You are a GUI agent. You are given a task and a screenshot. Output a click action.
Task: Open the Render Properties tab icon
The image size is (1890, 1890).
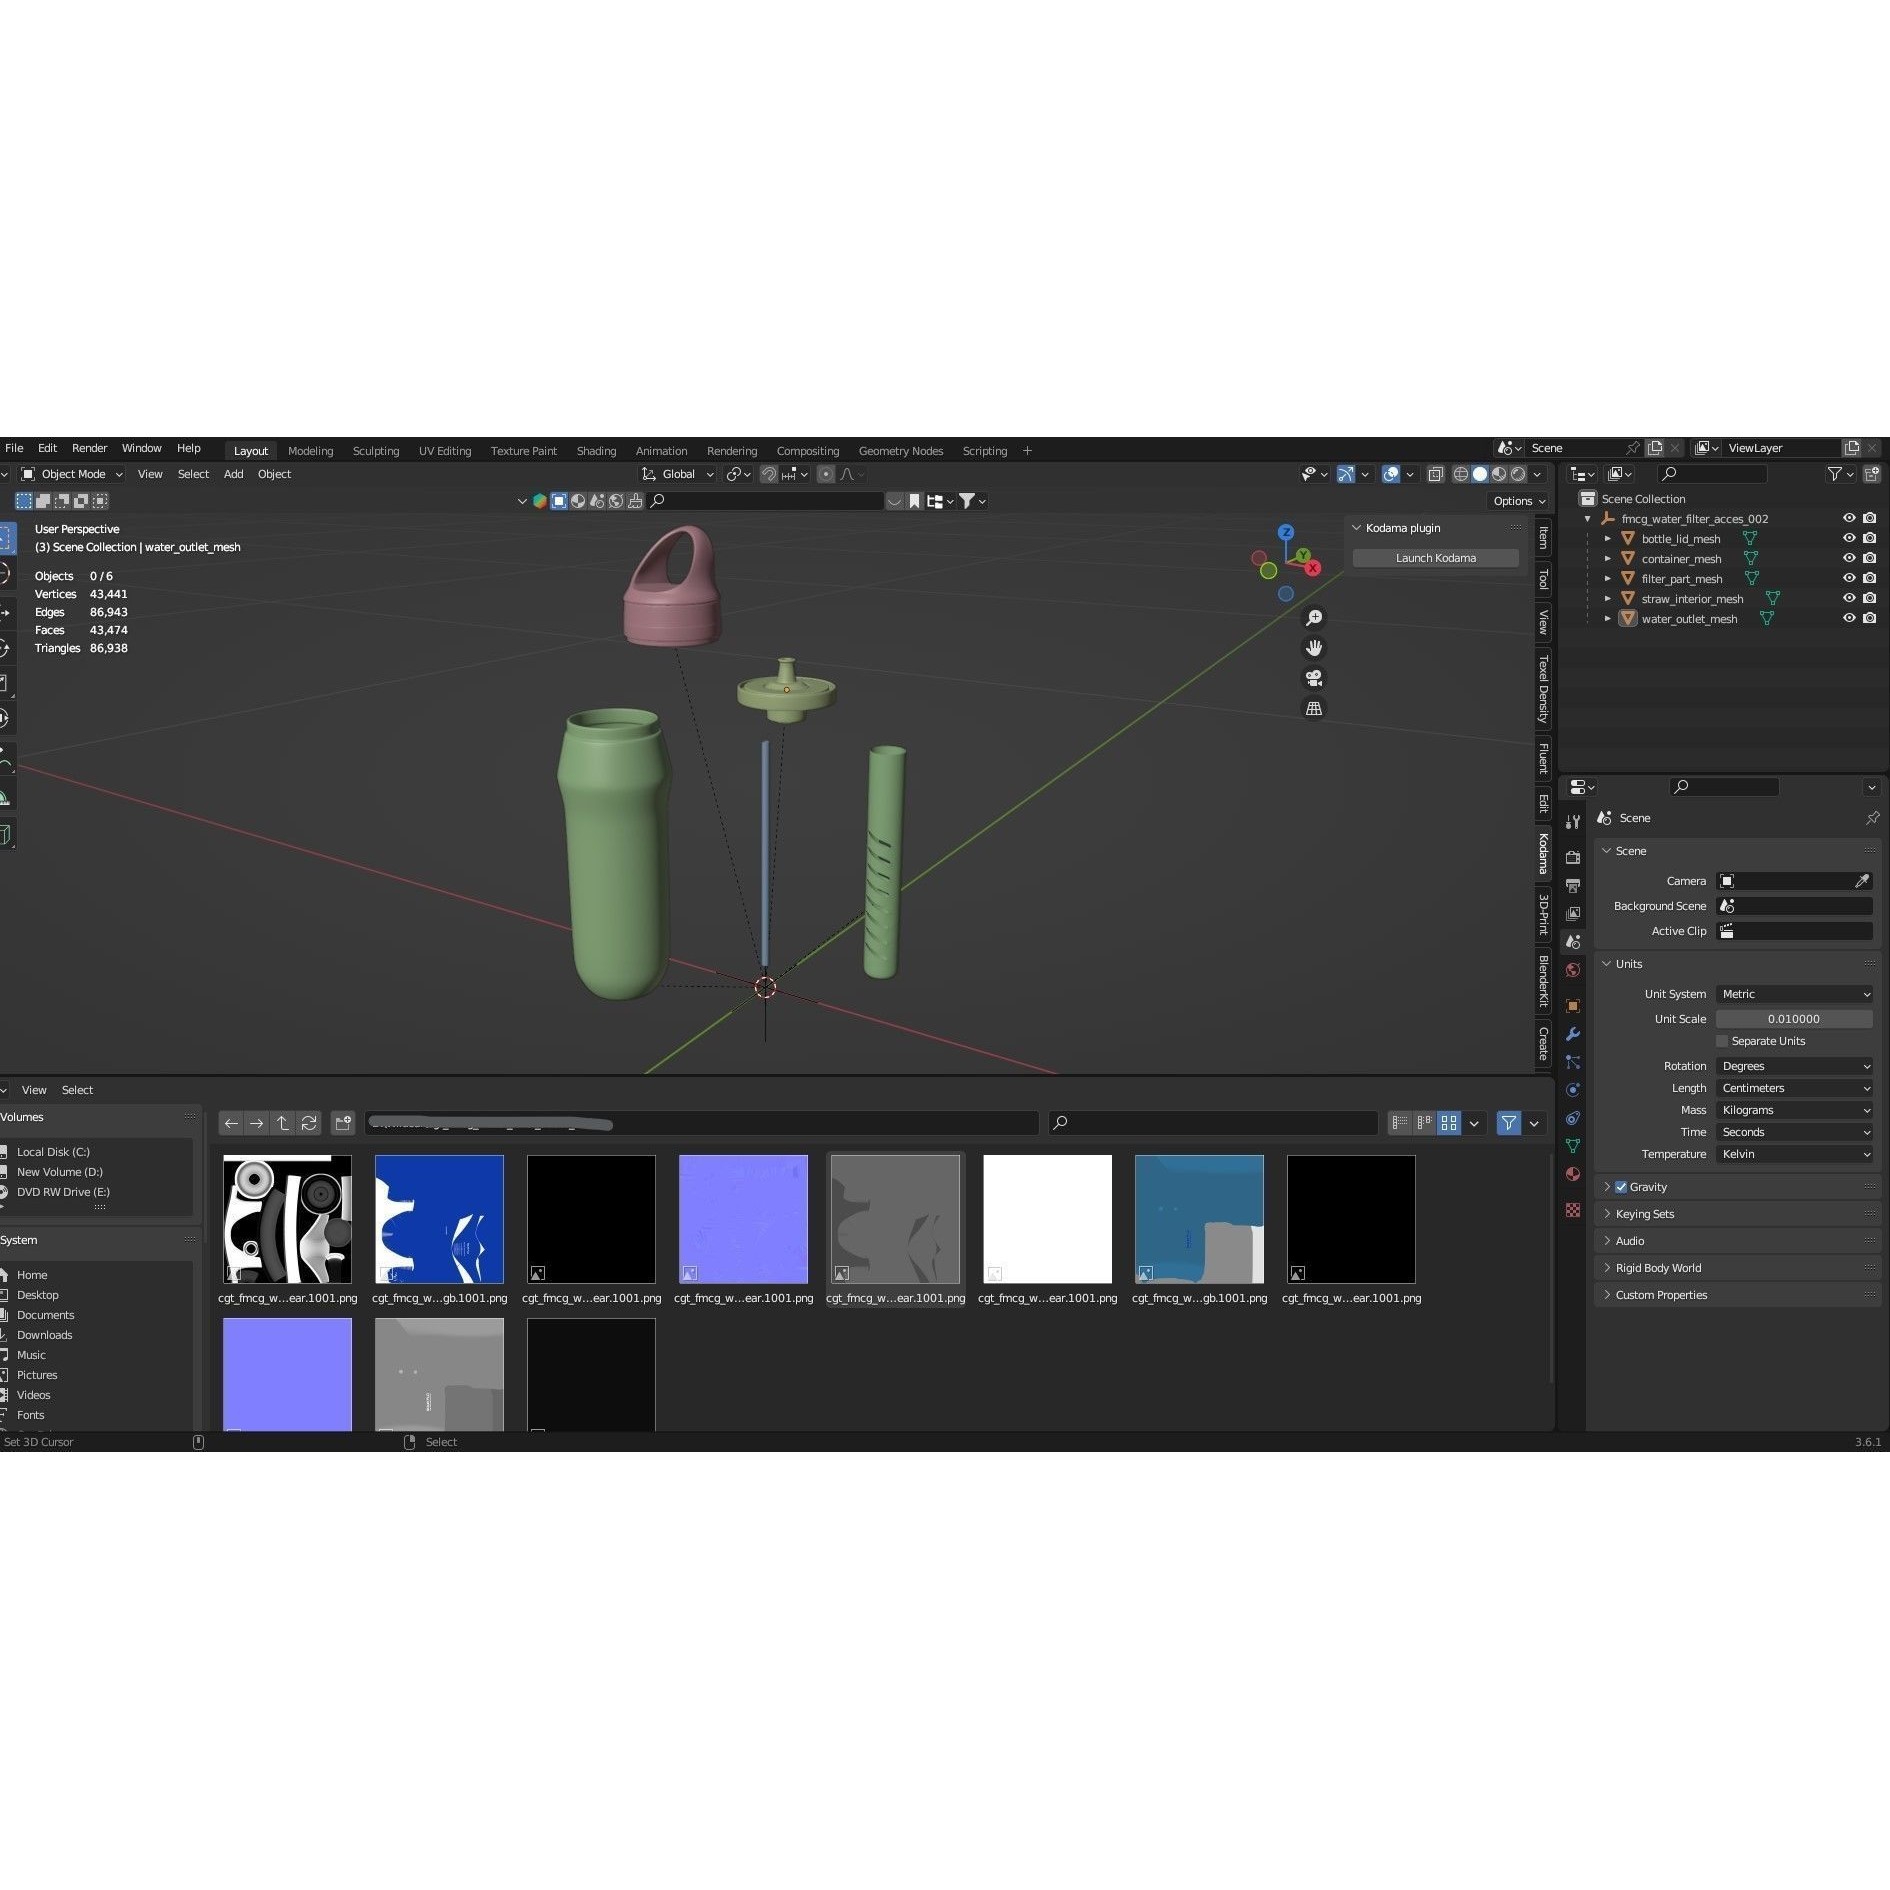[1573, 857]
